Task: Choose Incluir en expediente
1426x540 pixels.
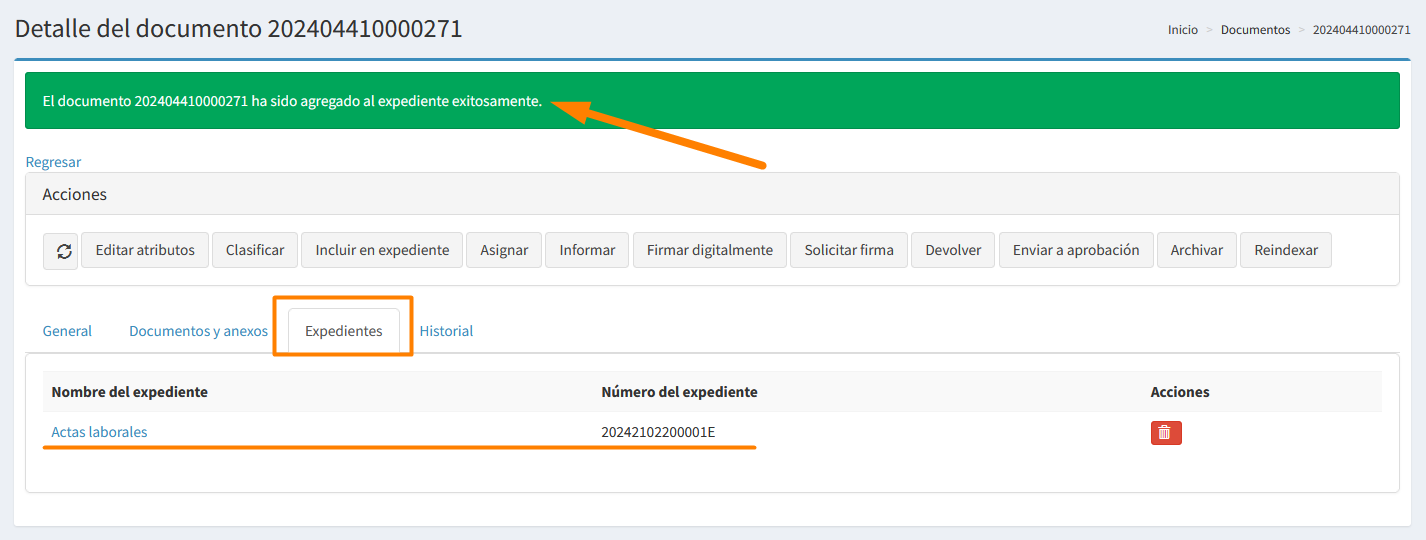Action: [x=382, y=250]
